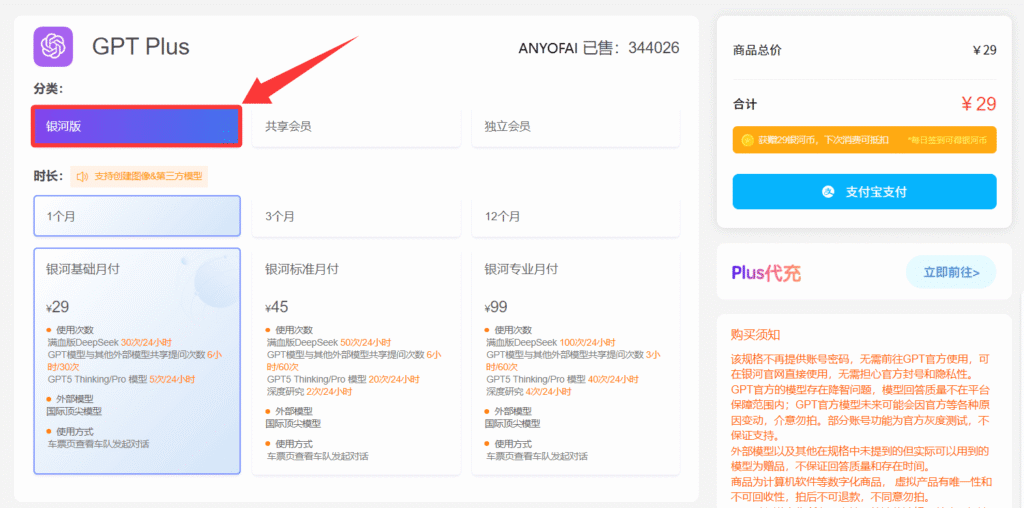Image resolution: width=1024 pixels, height=508 pixels.
Task: Choose the 12个月 duration option
Action: pyautogui.click(x=575, y=215)
